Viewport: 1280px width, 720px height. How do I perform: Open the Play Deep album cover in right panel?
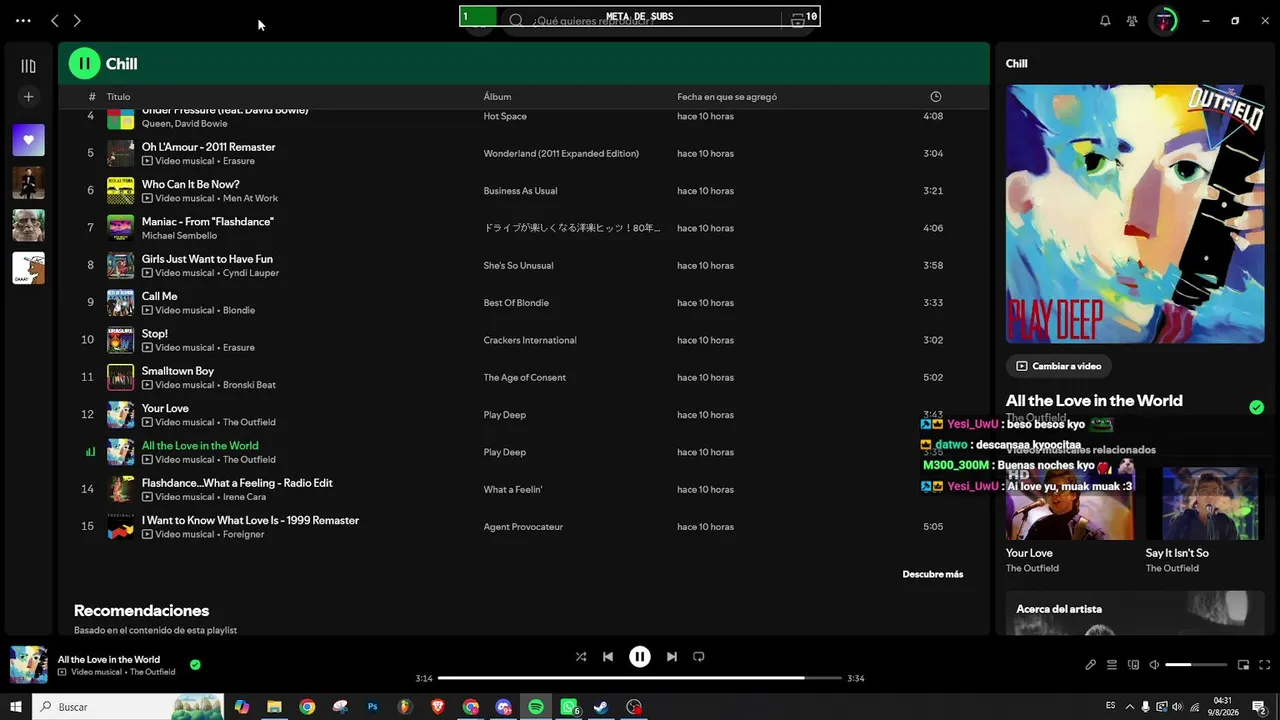[x=1135, y=214]
